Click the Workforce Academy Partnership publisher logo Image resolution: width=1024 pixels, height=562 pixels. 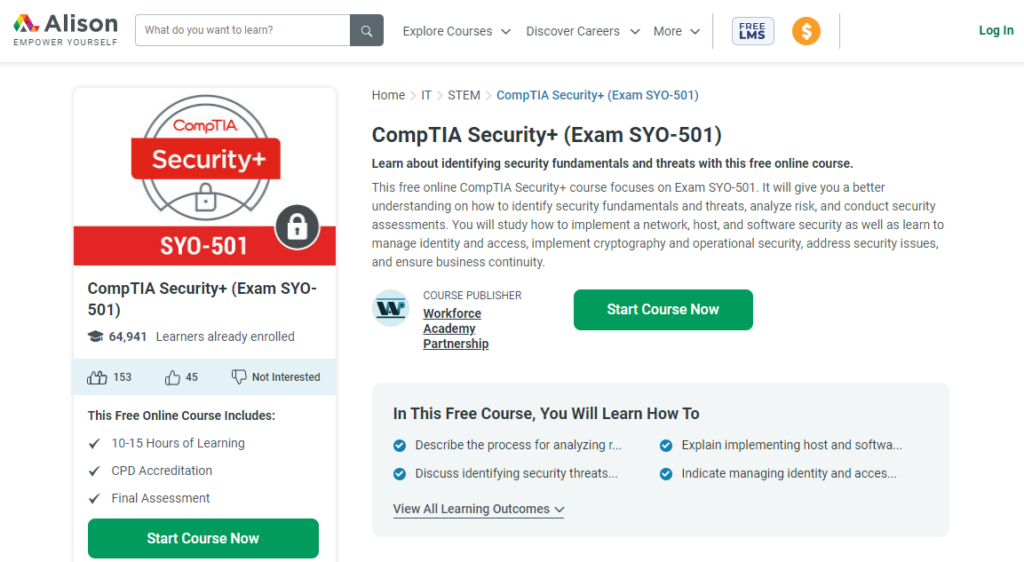coord(391,308)
